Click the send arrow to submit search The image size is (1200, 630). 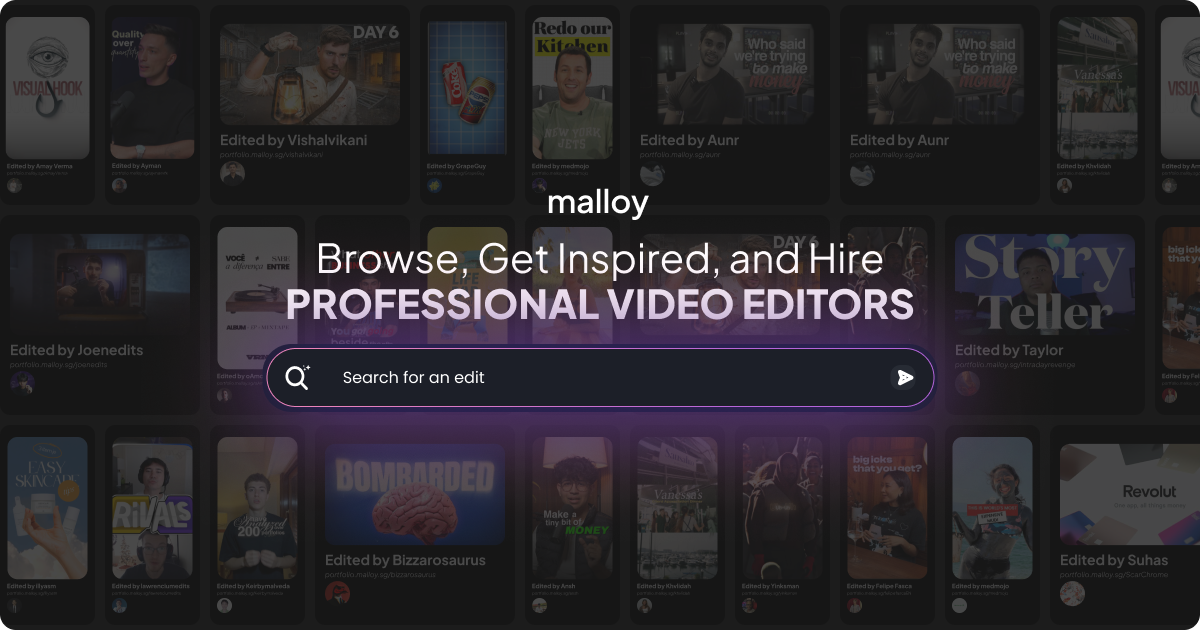click(x=905, y=377)
